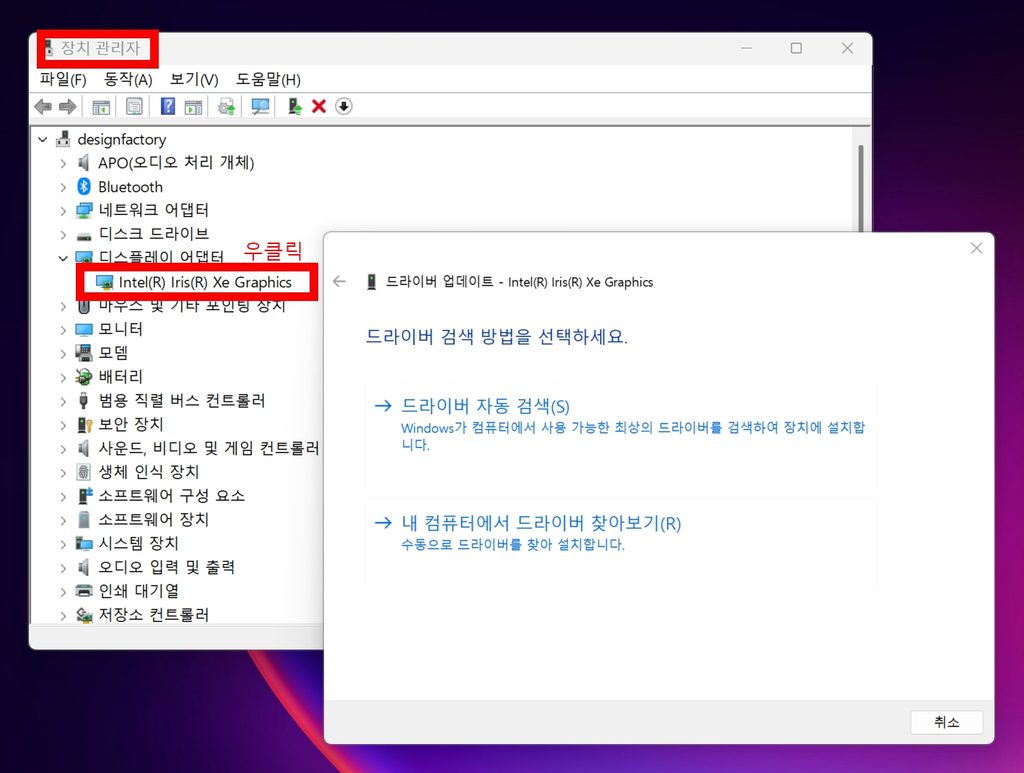
Task: Click the 네트워크 어댑터 icon
Action: pyautogui.click(x=84, y=210)
